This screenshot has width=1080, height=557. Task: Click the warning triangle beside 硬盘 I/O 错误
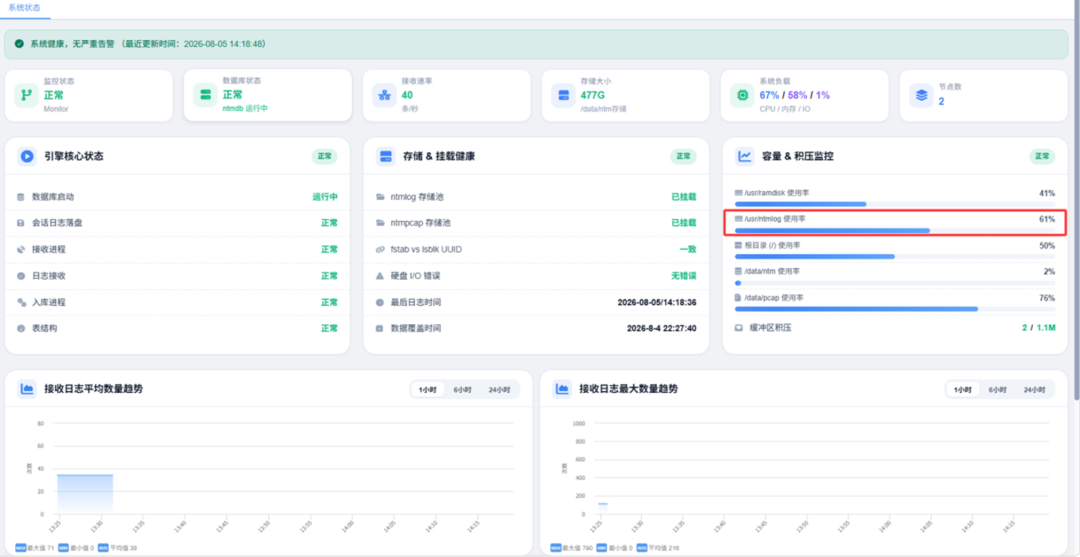[380, 275]
